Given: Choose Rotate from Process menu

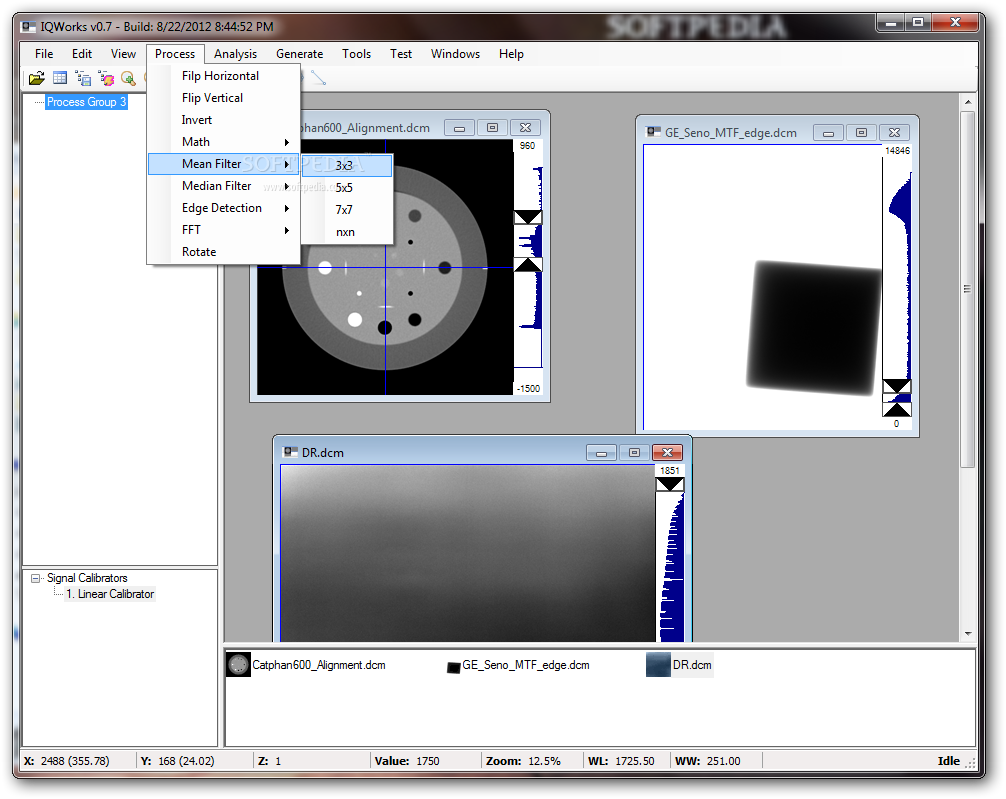Looking at the screenshot, I should [223, 252].
